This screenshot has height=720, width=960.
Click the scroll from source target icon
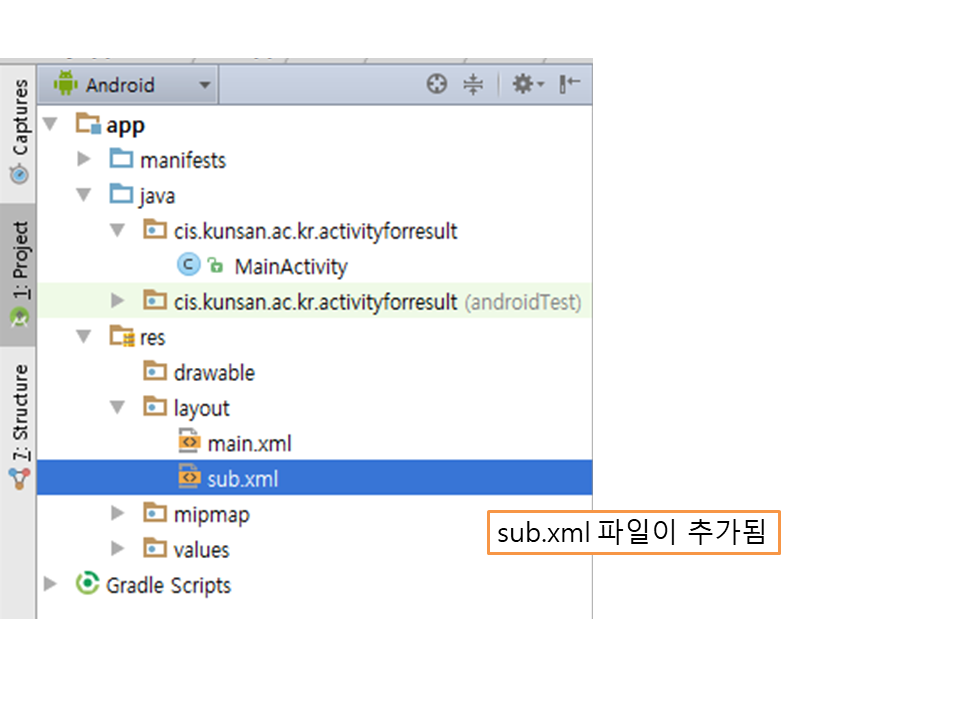coord(436,85)
